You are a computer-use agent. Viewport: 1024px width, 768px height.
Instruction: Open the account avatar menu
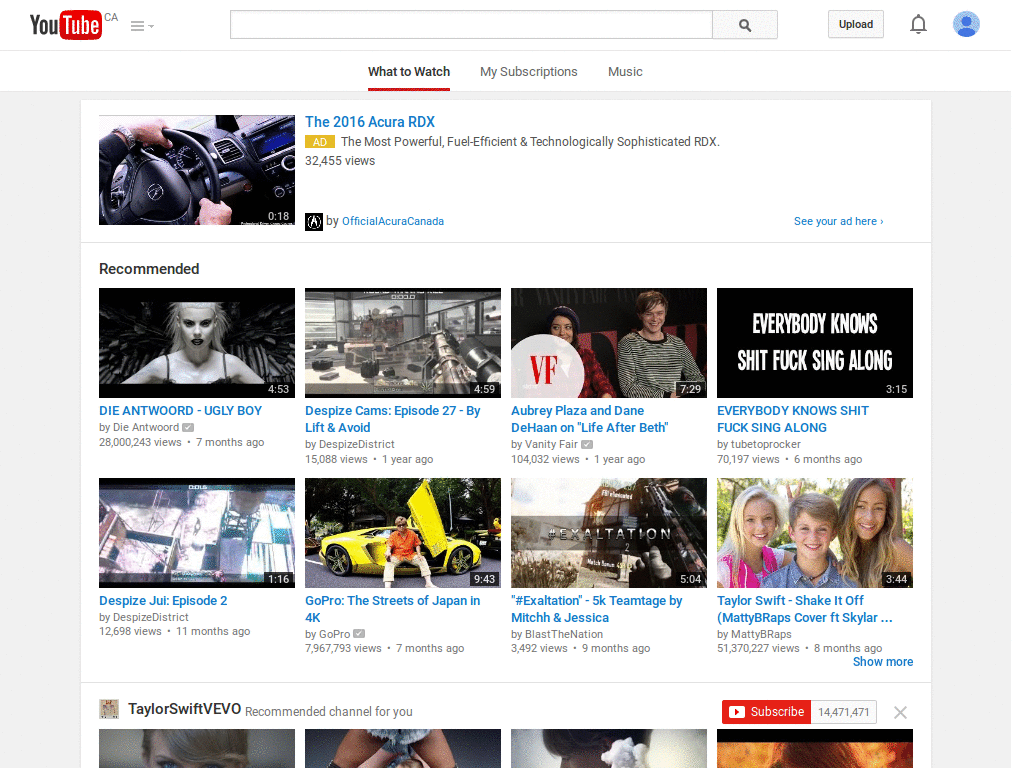[966, 24]
